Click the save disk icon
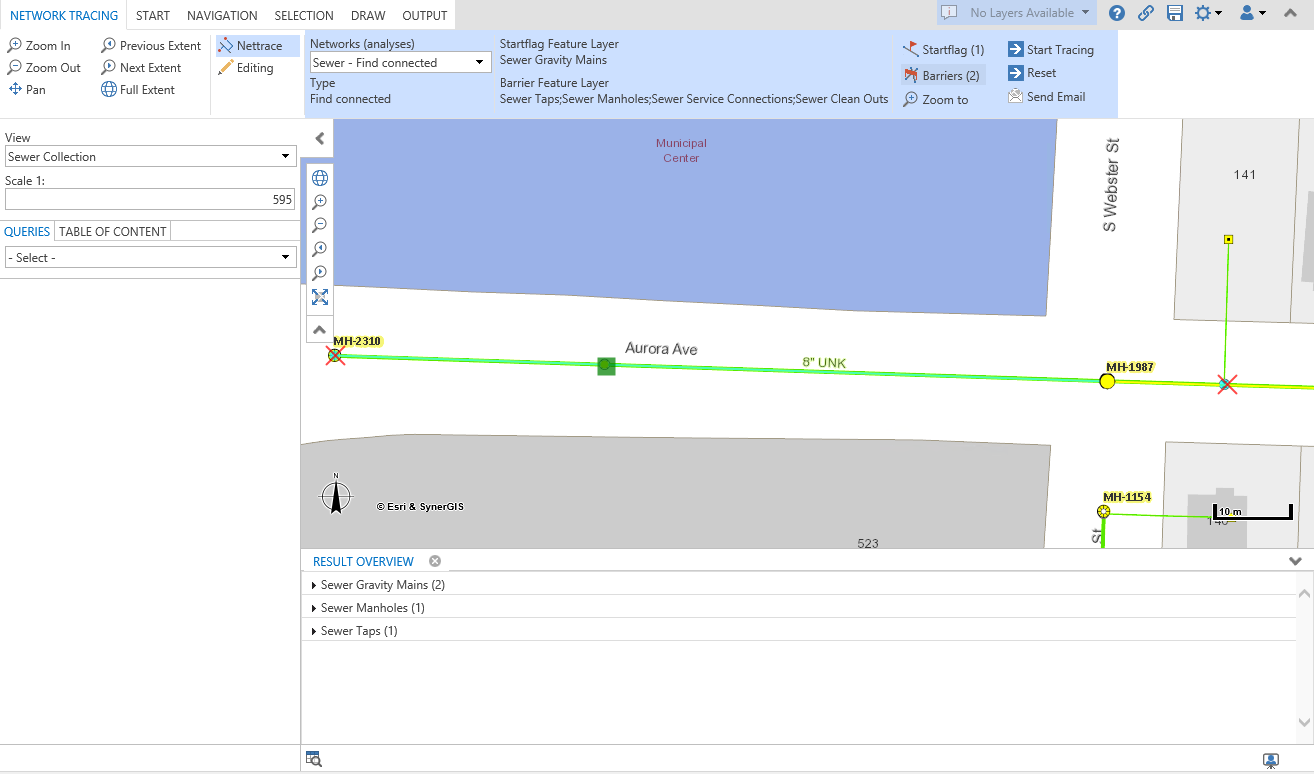This screenshot has height=774, width=1314. [1174, 13]
